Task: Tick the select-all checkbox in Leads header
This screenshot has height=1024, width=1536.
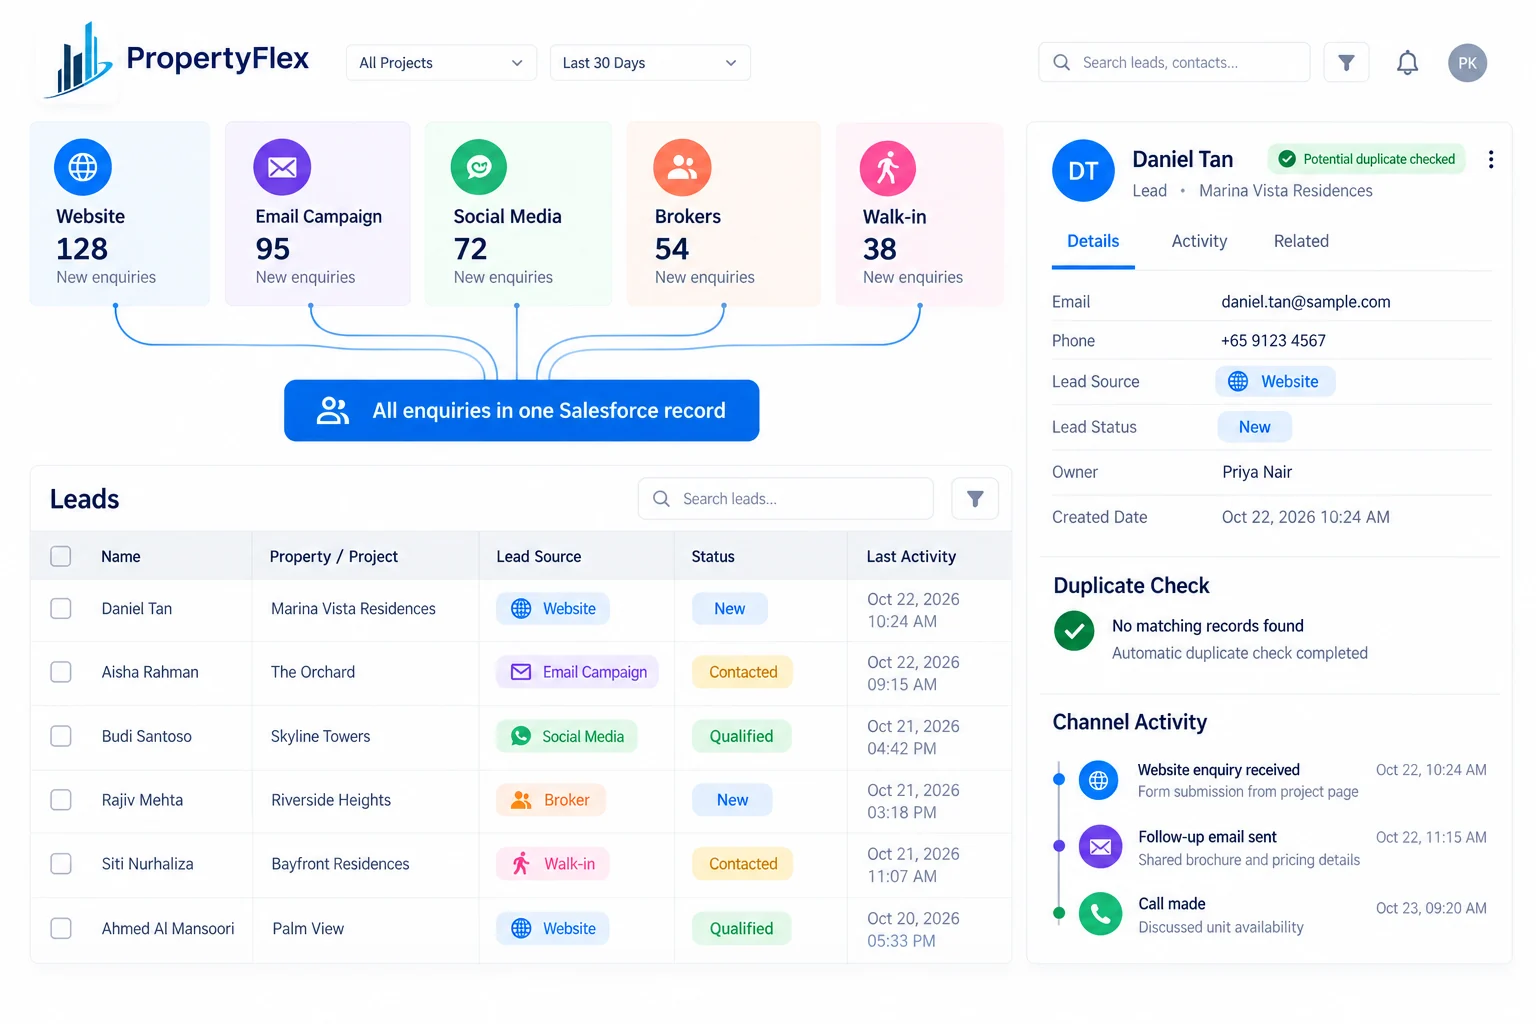Action: point(61,556)
